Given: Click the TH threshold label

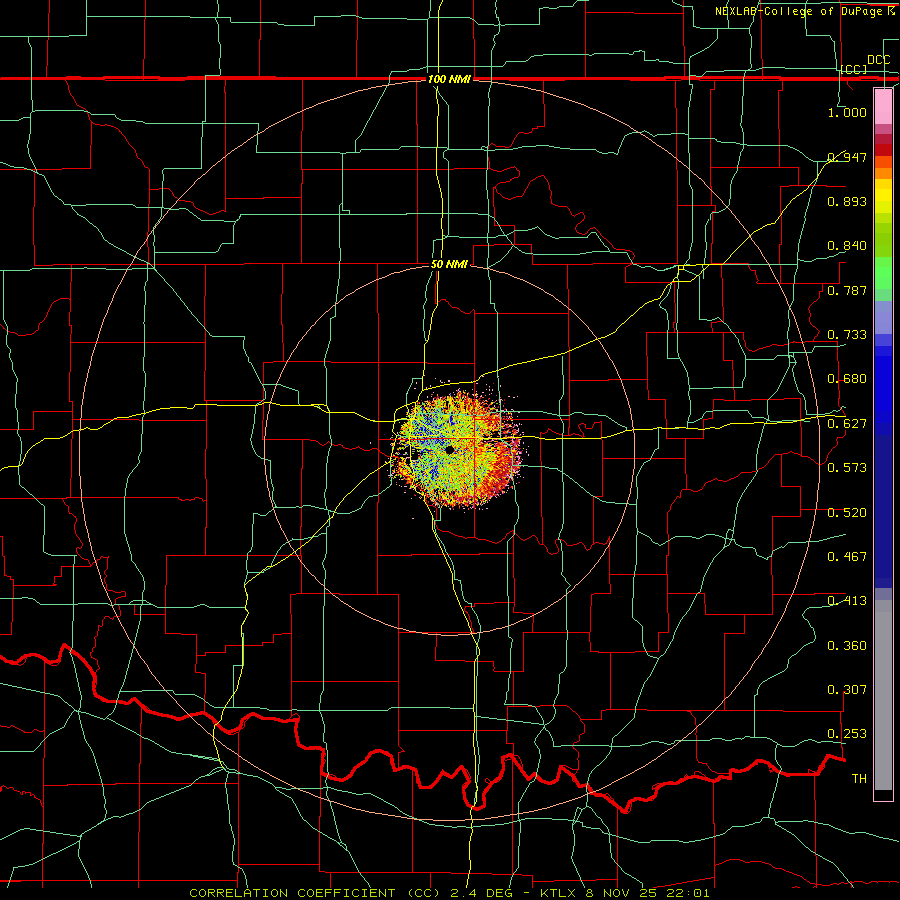Looking at the screenshot, I should pyautogui.click(x=859, y=779).
